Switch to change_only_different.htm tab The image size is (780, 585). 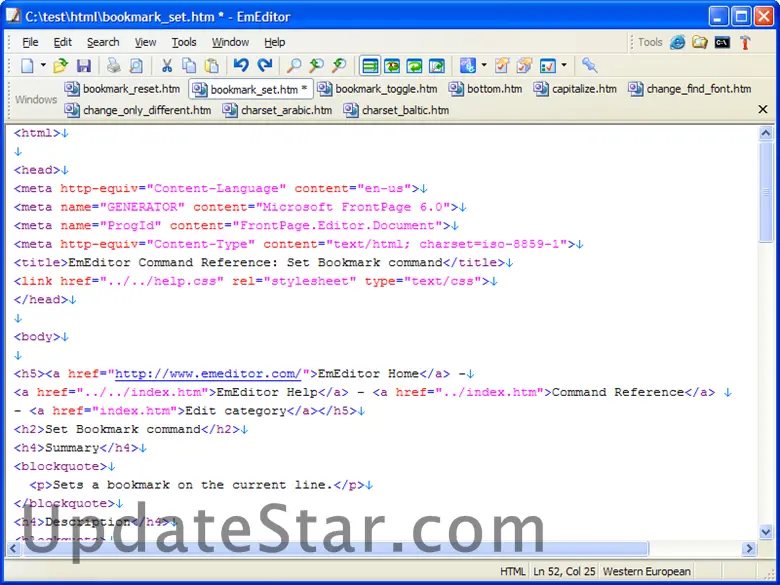138,110
